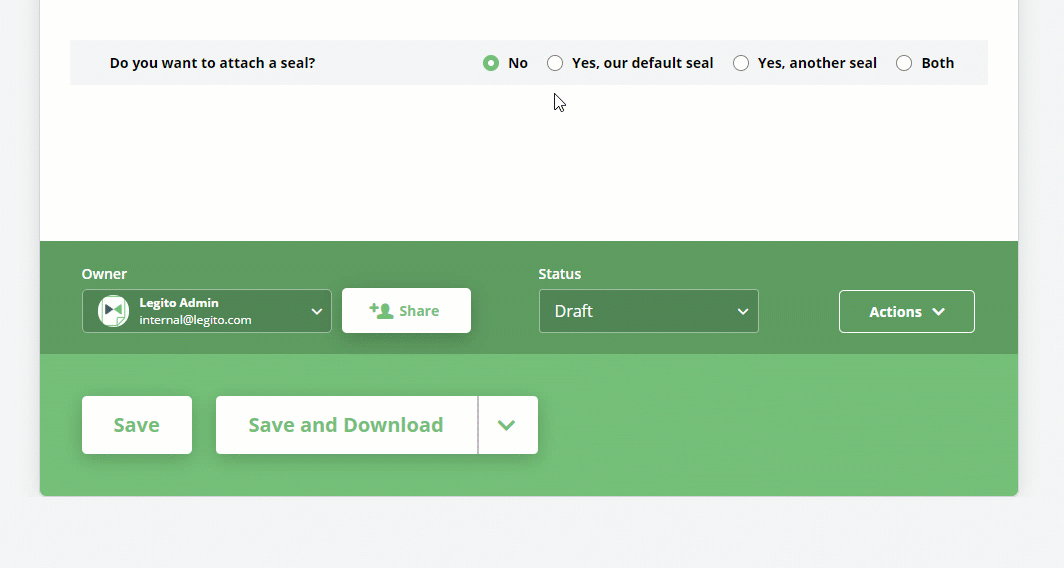Open the Status dropdown set to Draft
This screenshot has width=1064, height=568.
click(649, 311)
